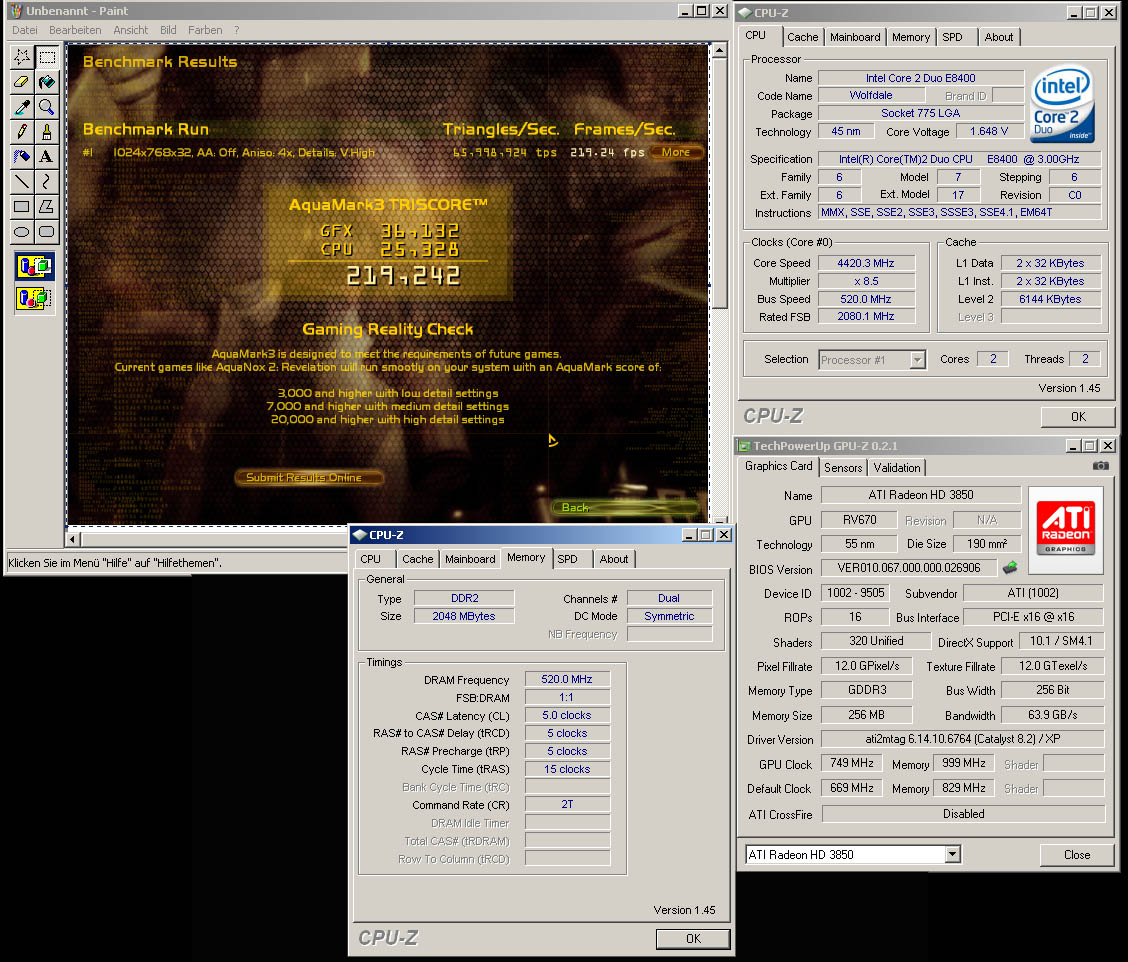Select the Text tool in Paint
1128x962 pixels.
[x=47, y=157]
